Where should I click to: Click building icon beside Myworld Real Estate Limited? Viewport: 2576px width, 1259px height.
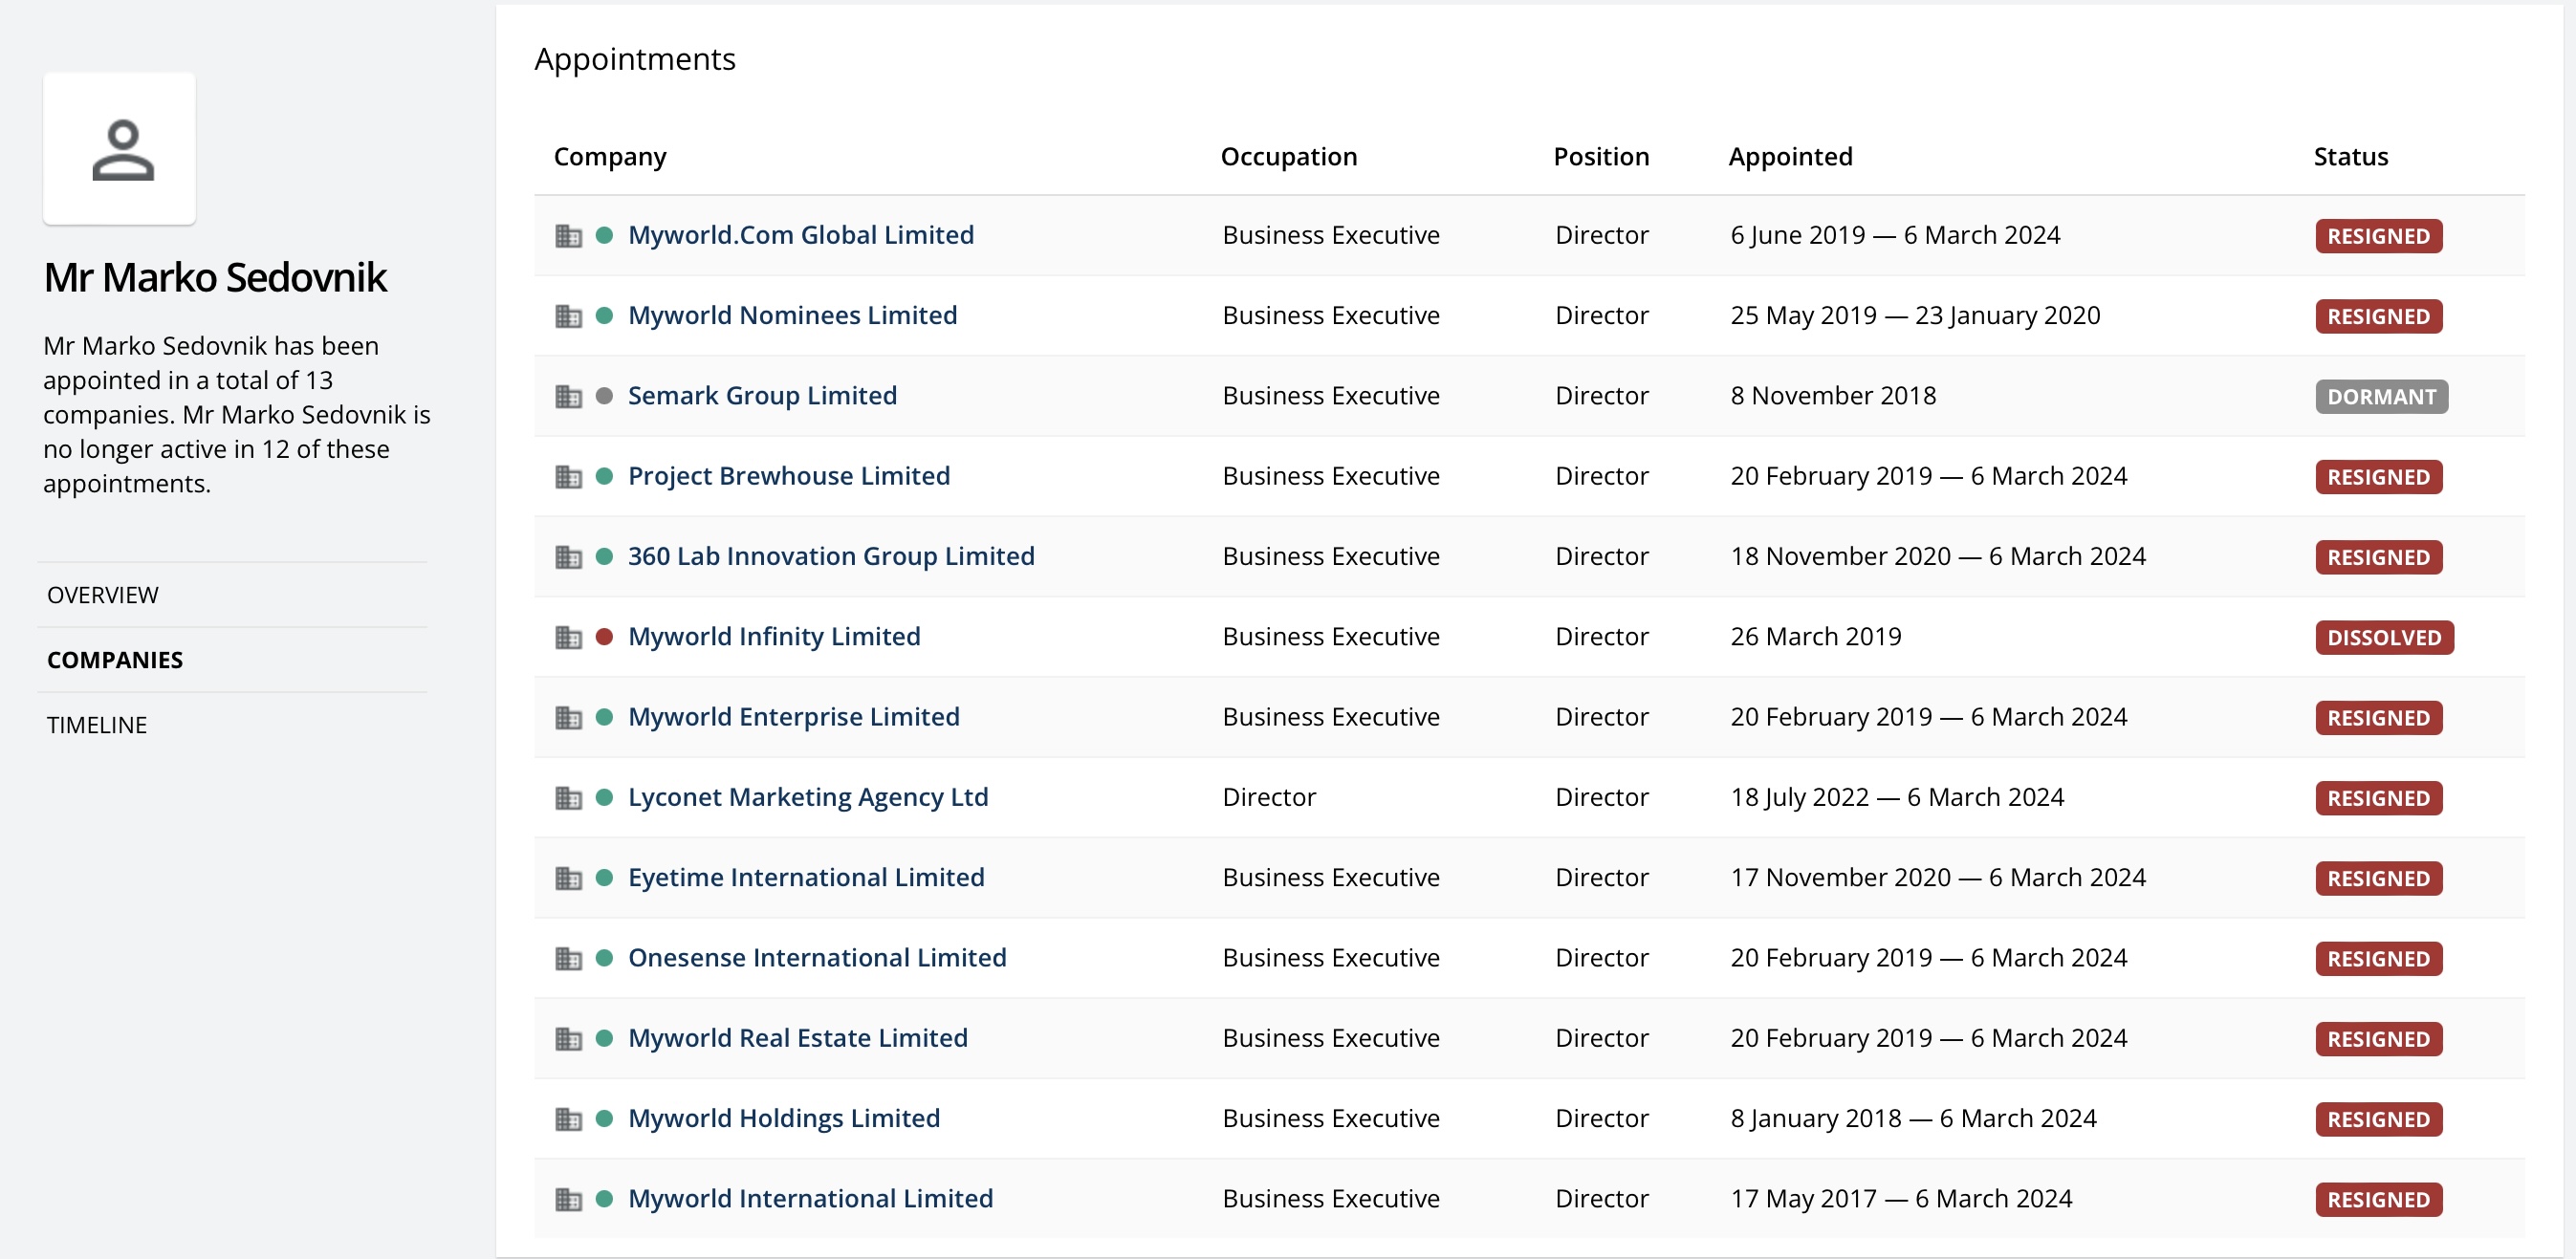(x=568, y=1039)
